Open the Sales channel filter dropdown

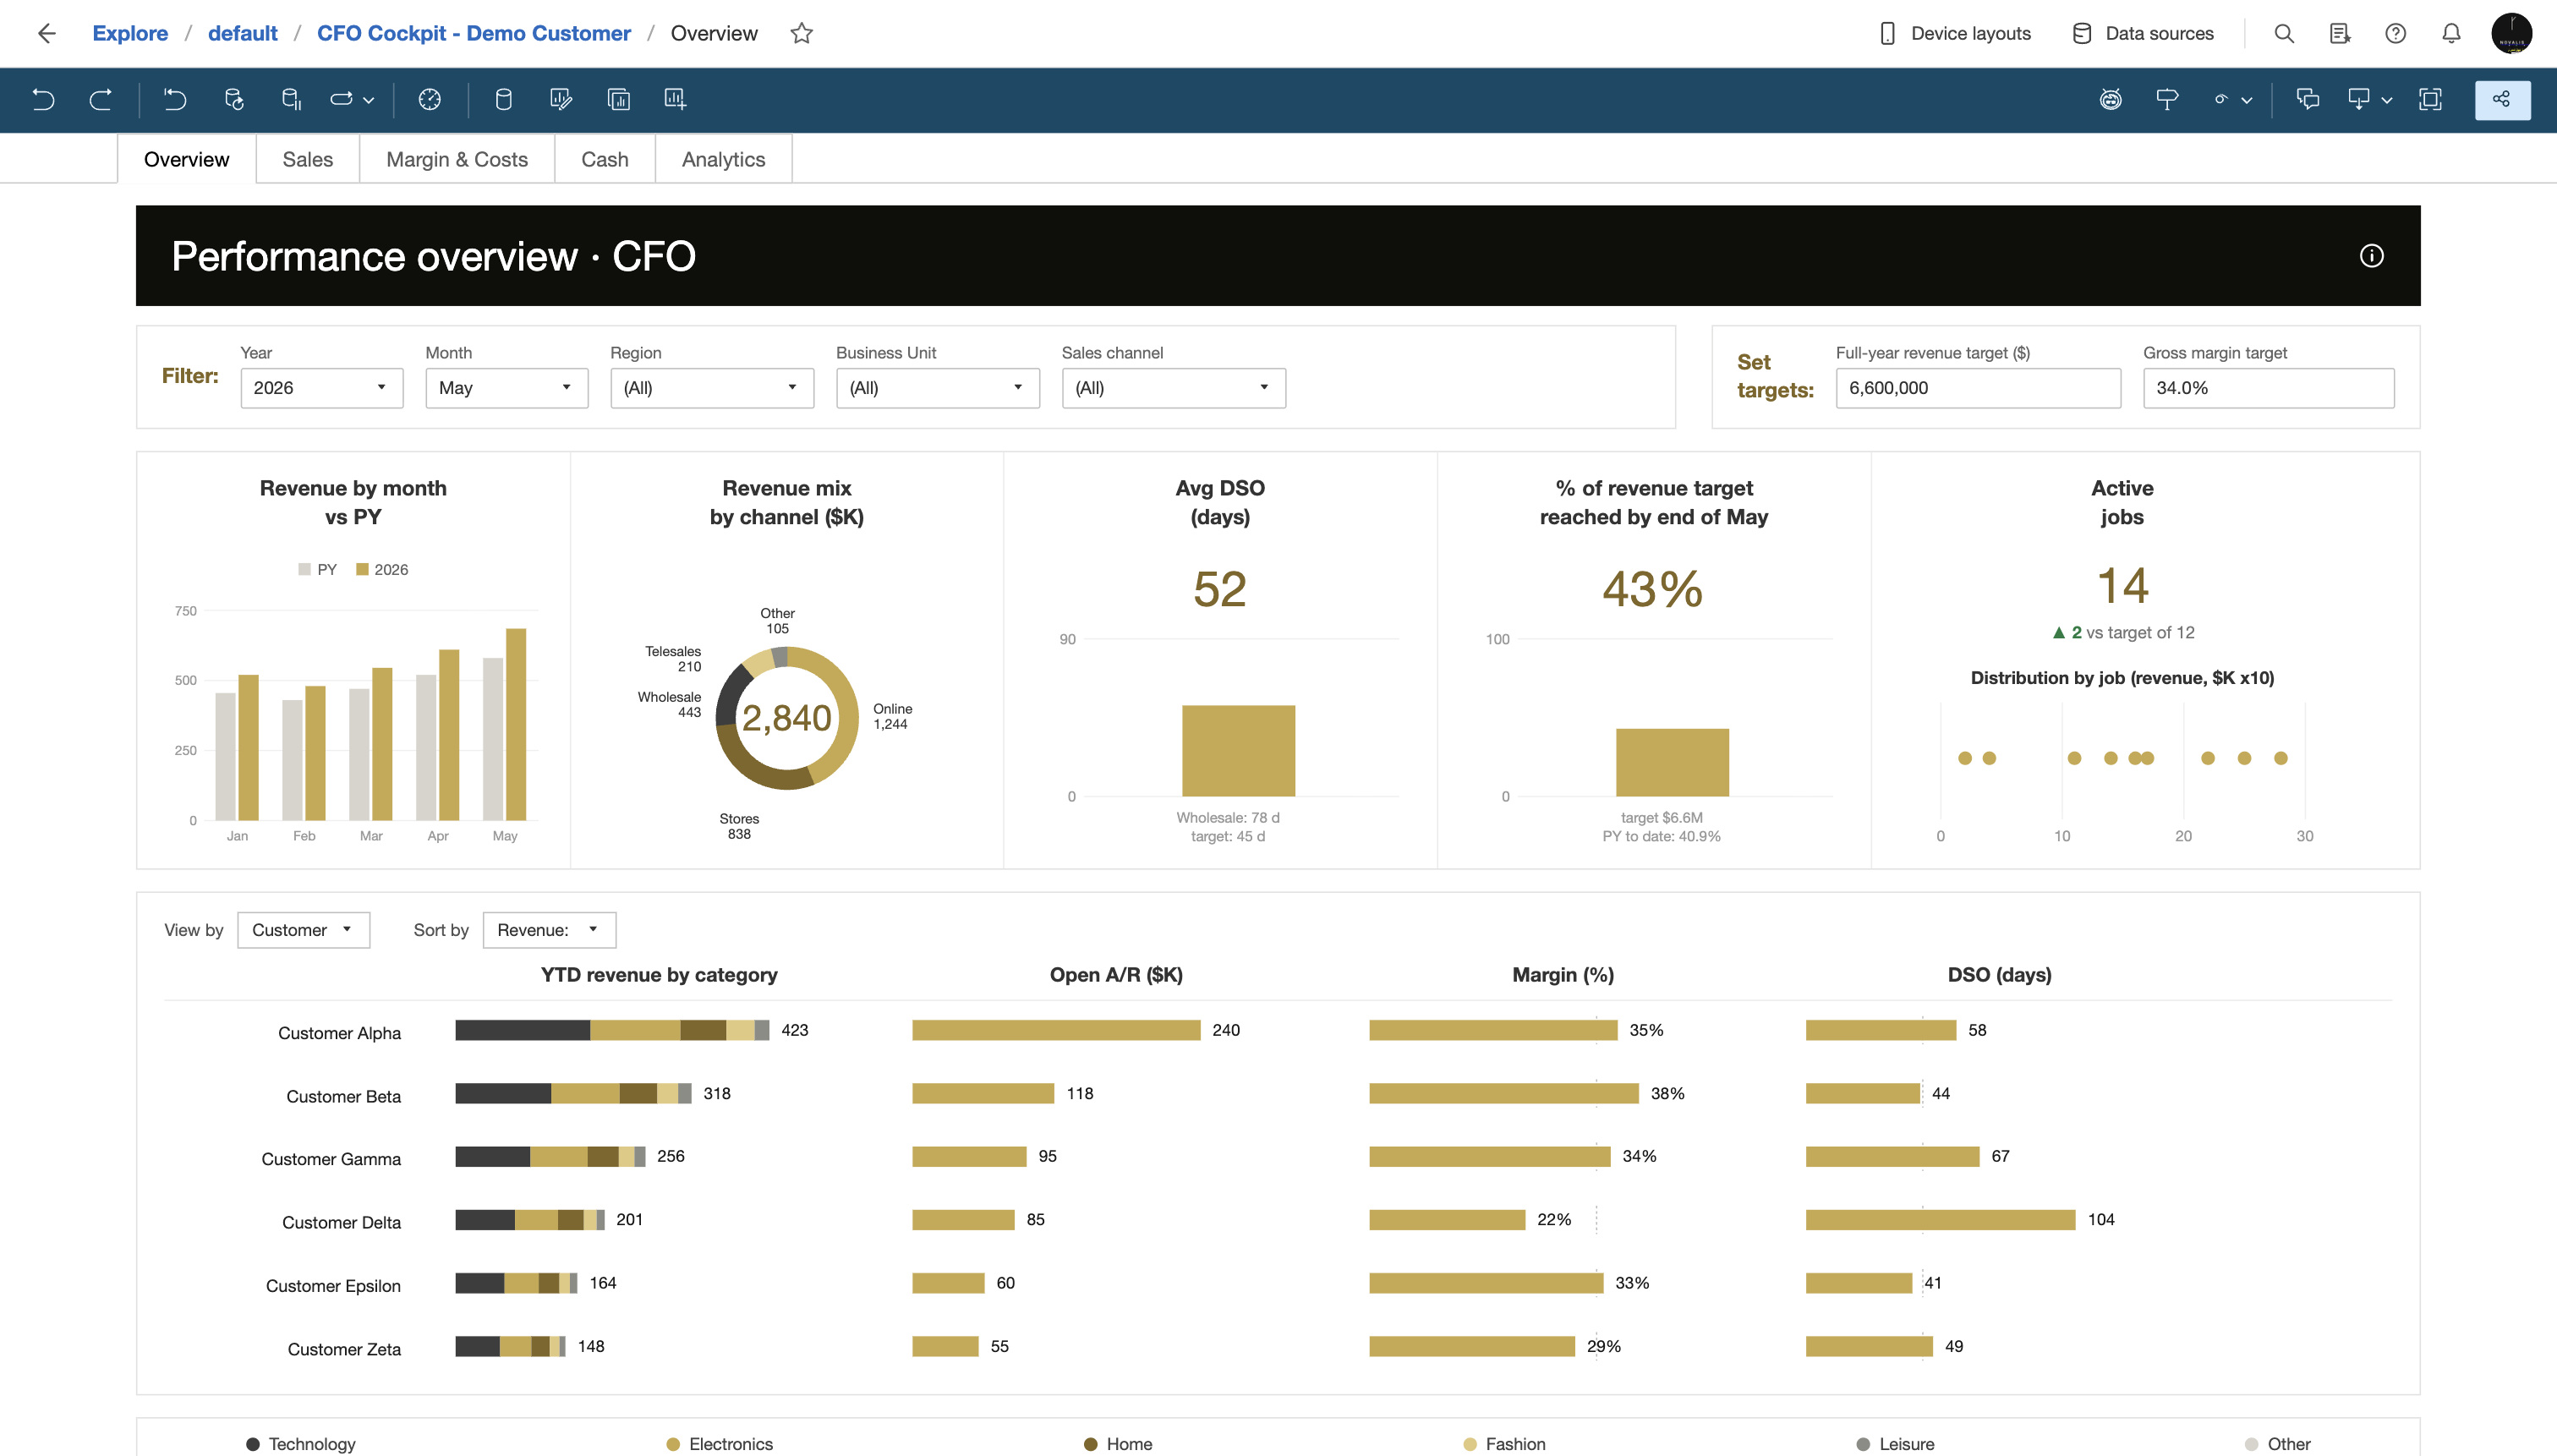[x=1174, y=388]
